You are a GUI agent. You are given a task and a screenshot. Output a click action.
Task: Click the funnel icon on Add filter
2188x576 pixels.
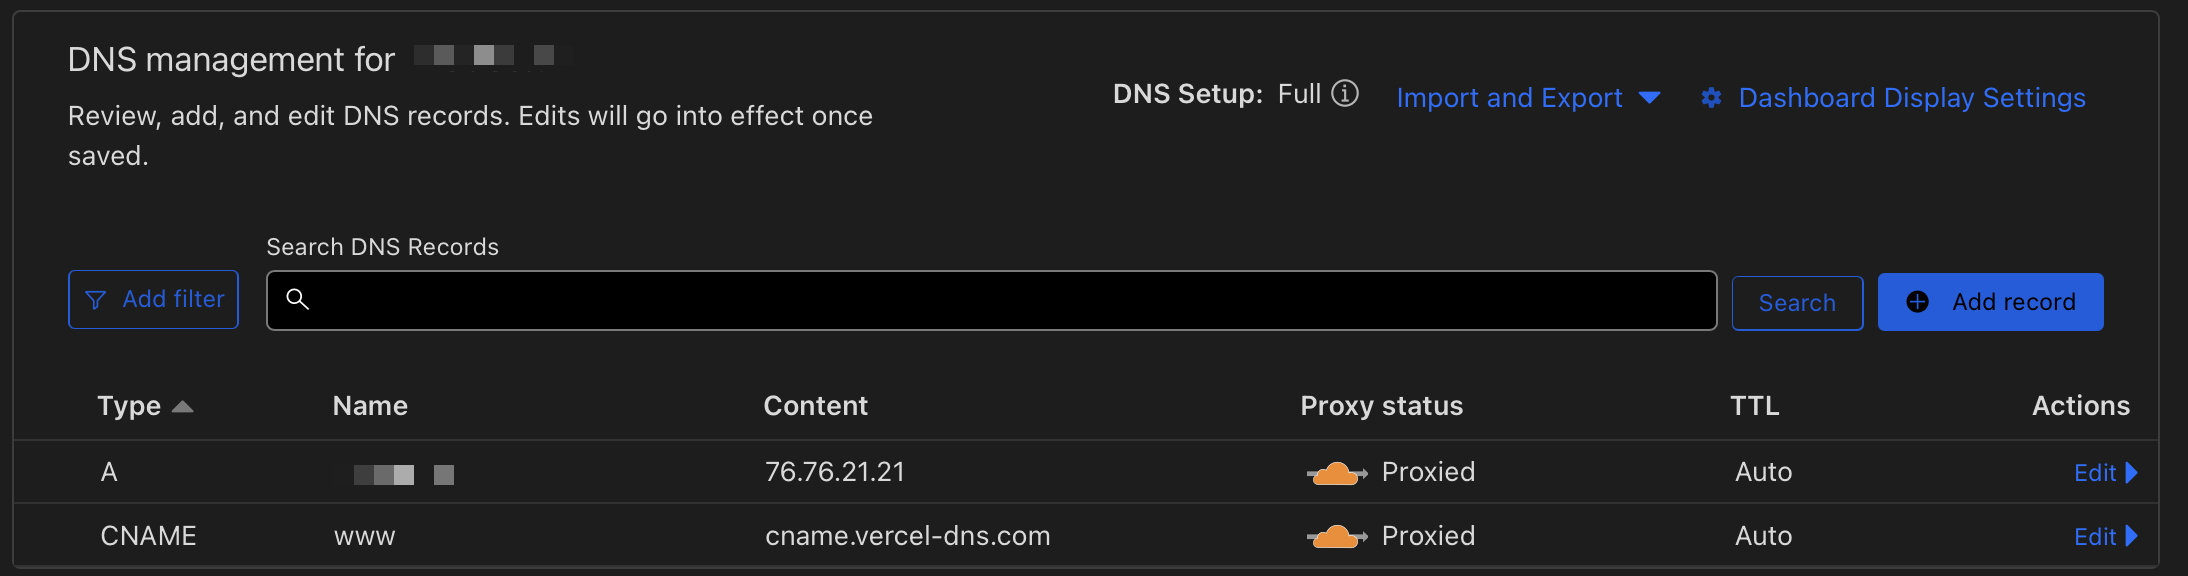(95, 299)
